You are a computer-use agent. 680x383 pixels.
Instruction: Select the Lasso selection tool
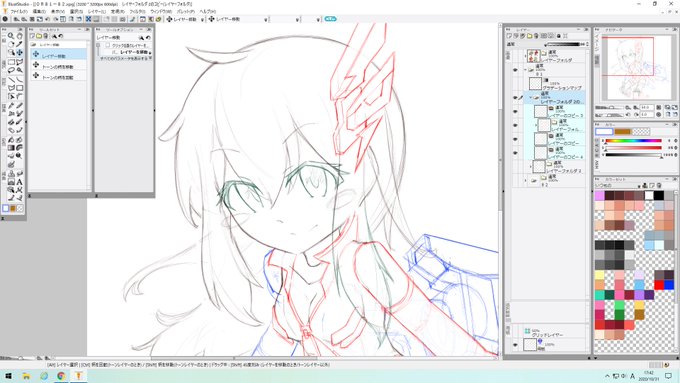coord(11,70)
